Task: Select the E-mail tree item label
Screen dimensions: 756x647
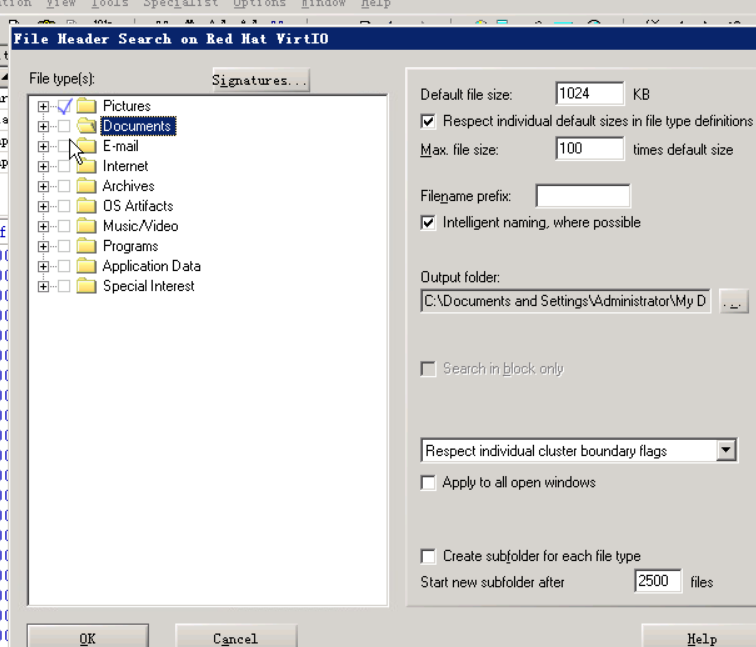Action: click(121, 146)
